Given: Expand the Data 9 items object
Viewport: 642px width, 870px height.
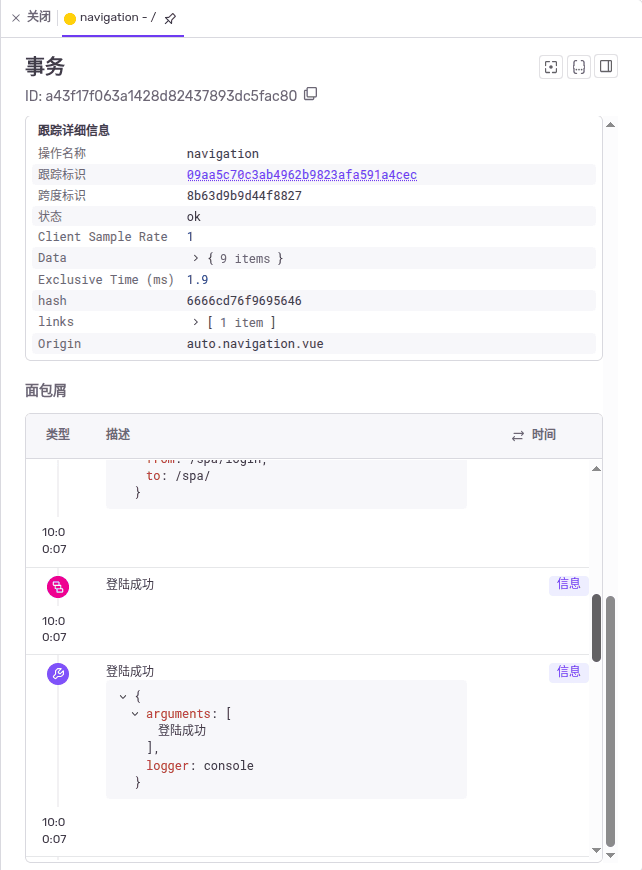Looking at the screenshot, I should (196, 258).
